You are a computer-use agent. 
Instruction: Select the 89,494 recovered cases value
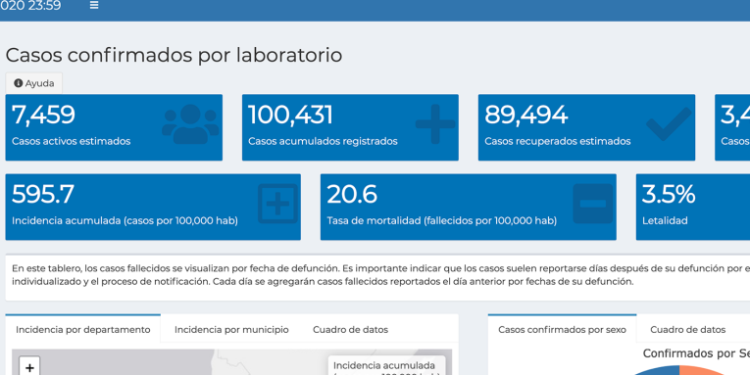[x=526, y=115]
